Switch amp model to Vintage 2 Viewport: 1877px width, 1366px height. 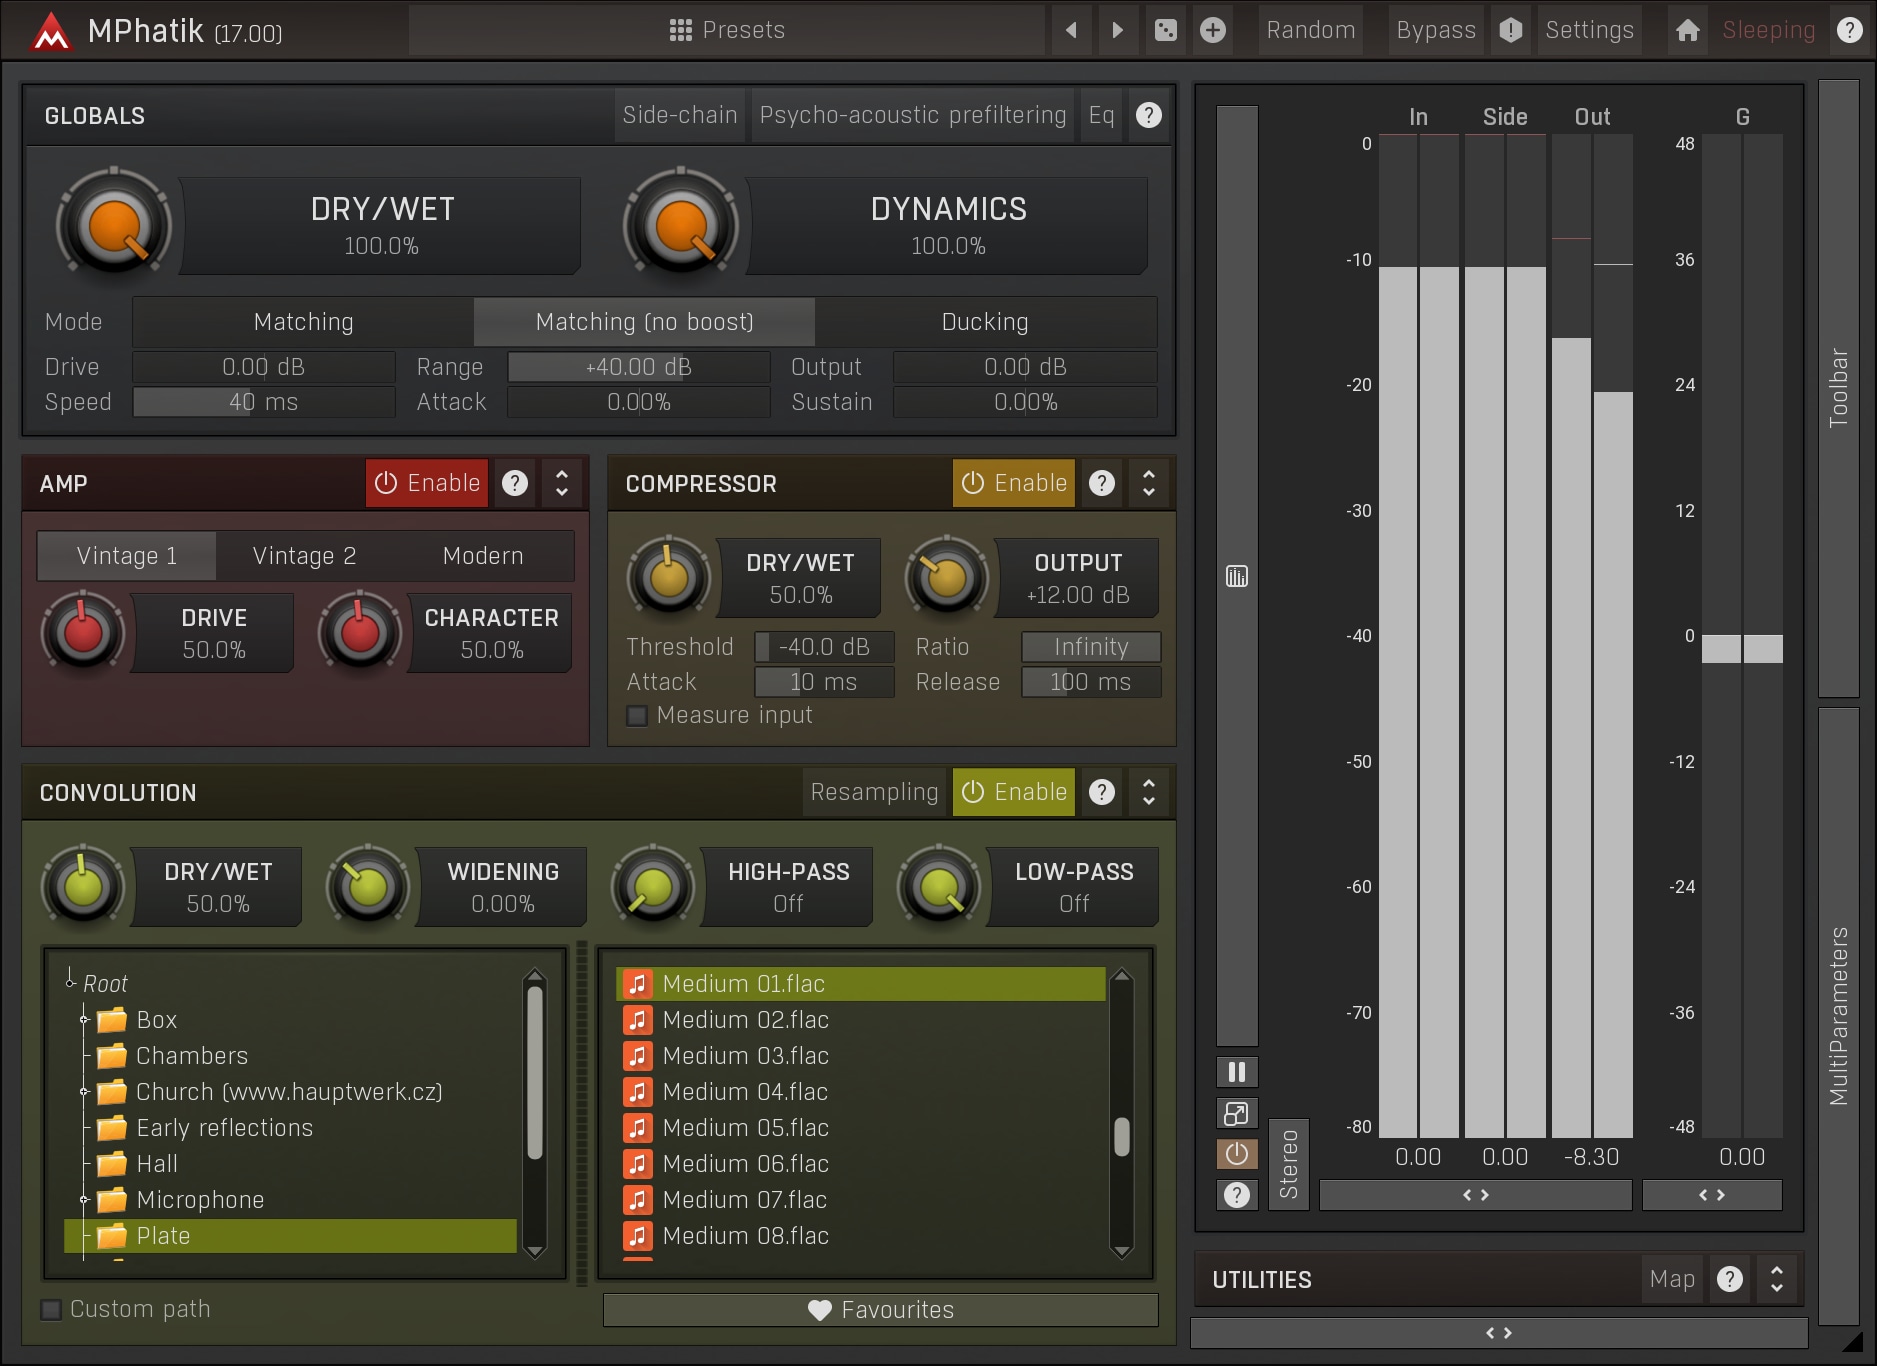click(304, 556)
